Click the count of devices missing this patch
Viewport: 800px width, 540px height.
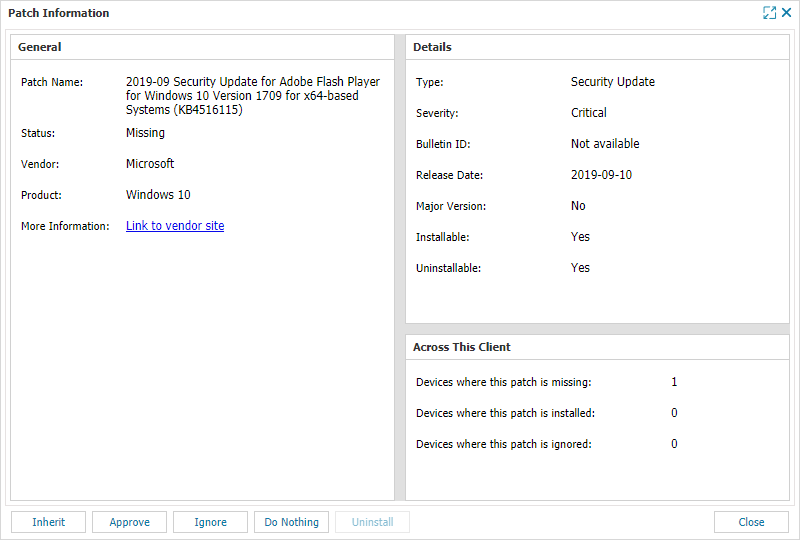(x=674, y=382)
